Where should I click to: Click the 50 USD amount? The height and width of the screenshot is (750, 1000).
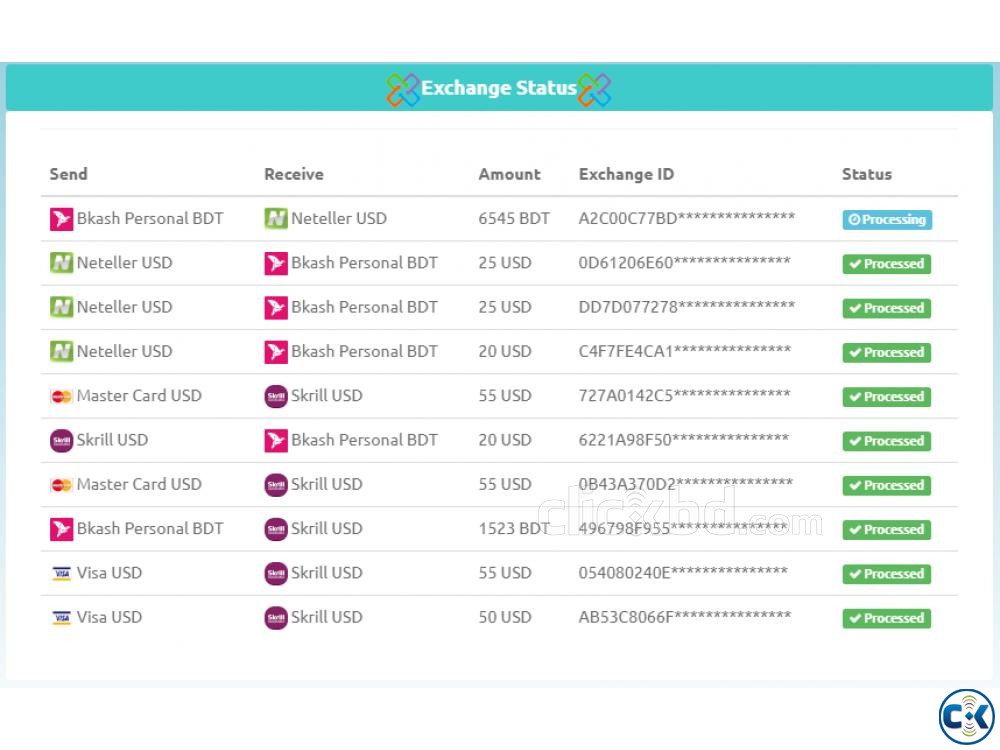505,617
